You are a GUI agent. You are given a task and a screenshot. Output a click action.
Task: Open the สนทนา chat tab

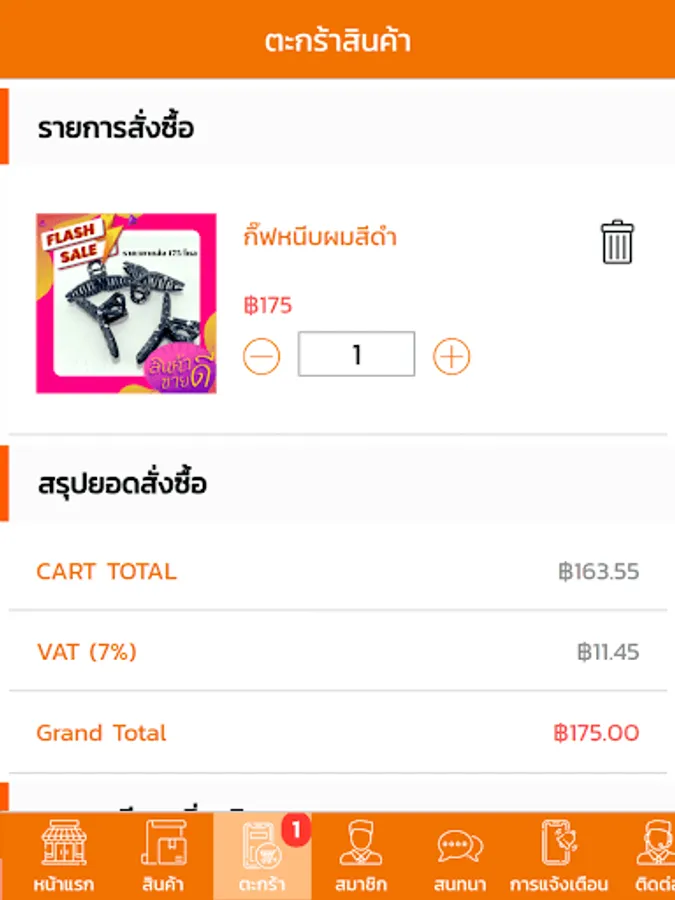point(460,856)
